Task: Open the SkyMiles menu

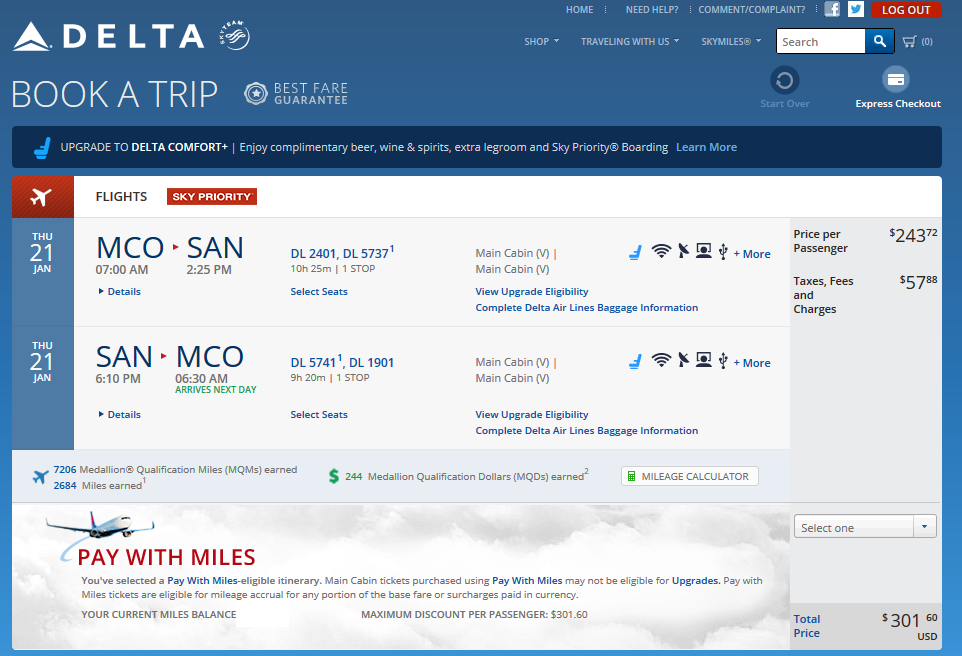Action: pyautogui.click(x=730, y=42)
